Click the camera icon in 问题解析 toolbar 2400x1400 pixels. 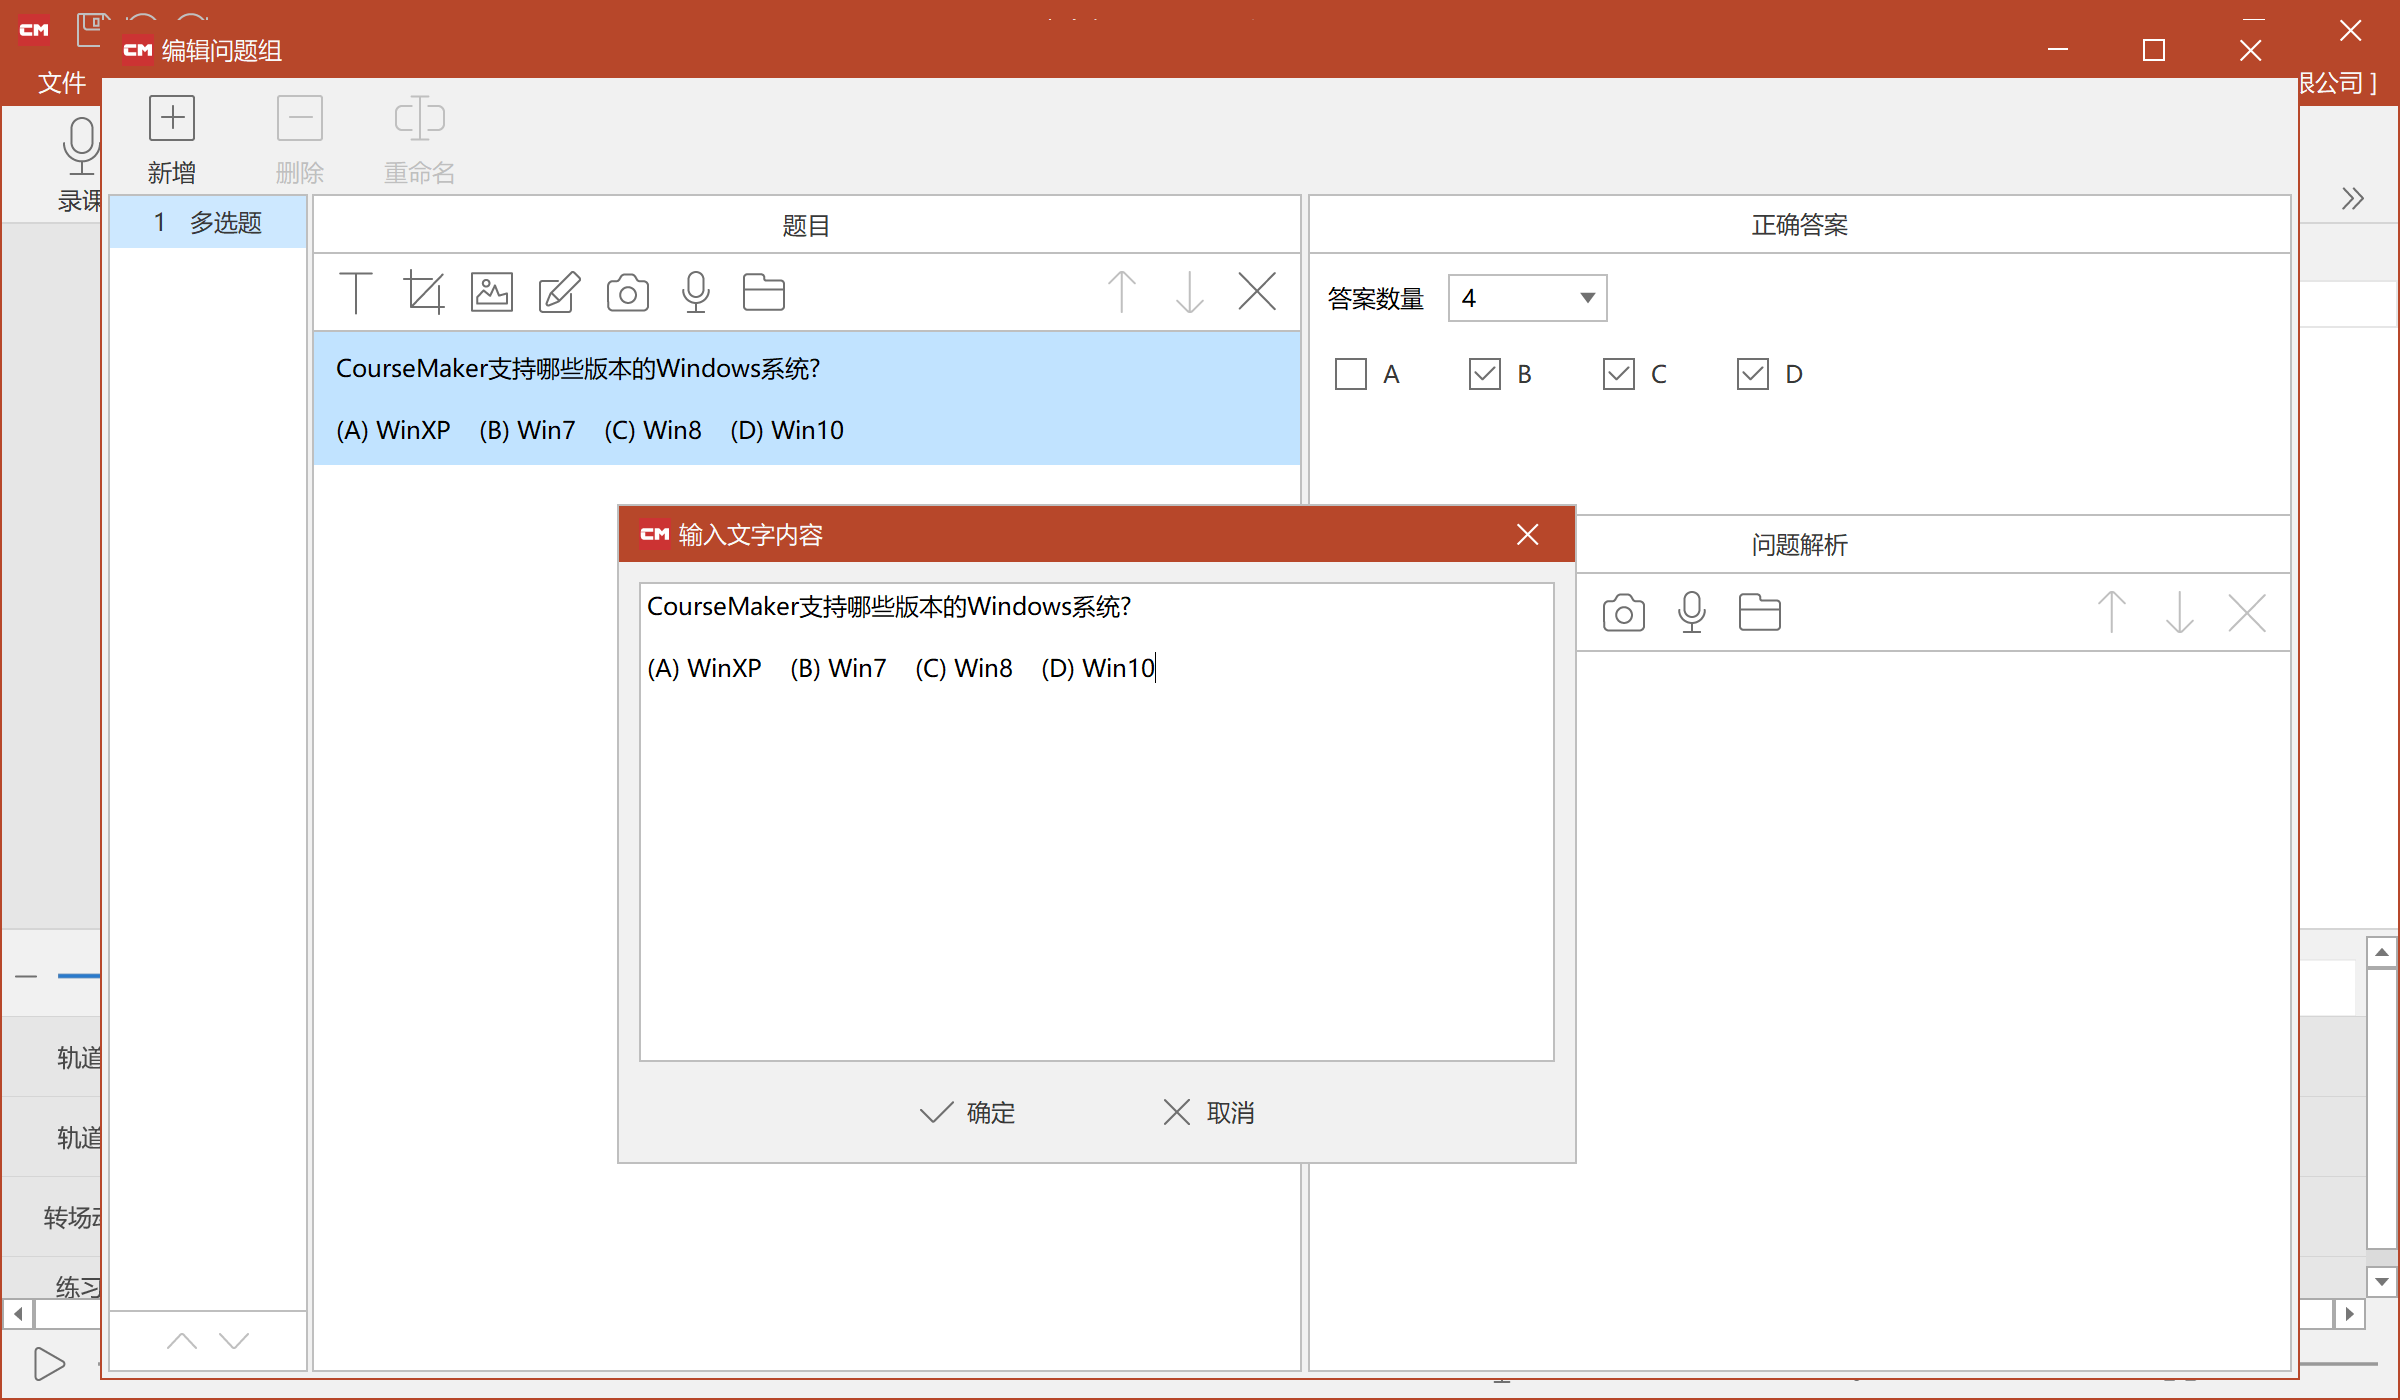[1624, 613]
